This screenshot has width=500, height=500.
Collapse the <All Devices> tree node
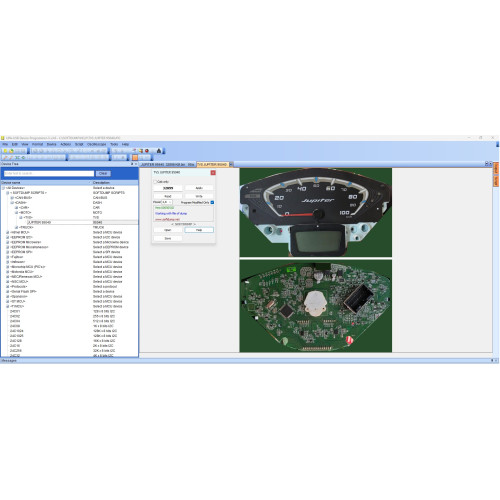click(3, 188)
